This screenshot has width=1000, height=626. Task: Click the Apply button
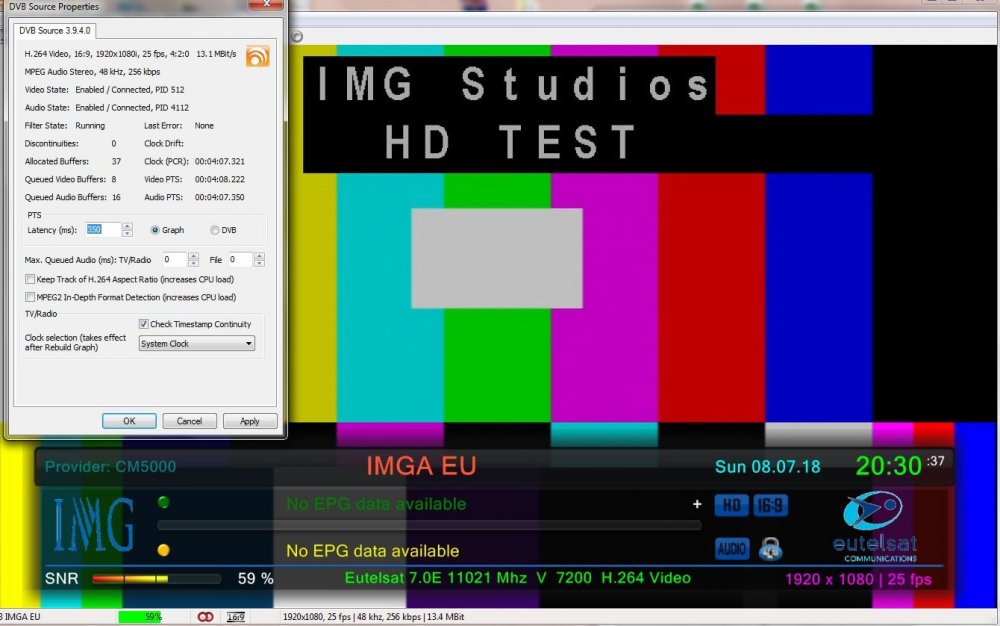(250, 421)
